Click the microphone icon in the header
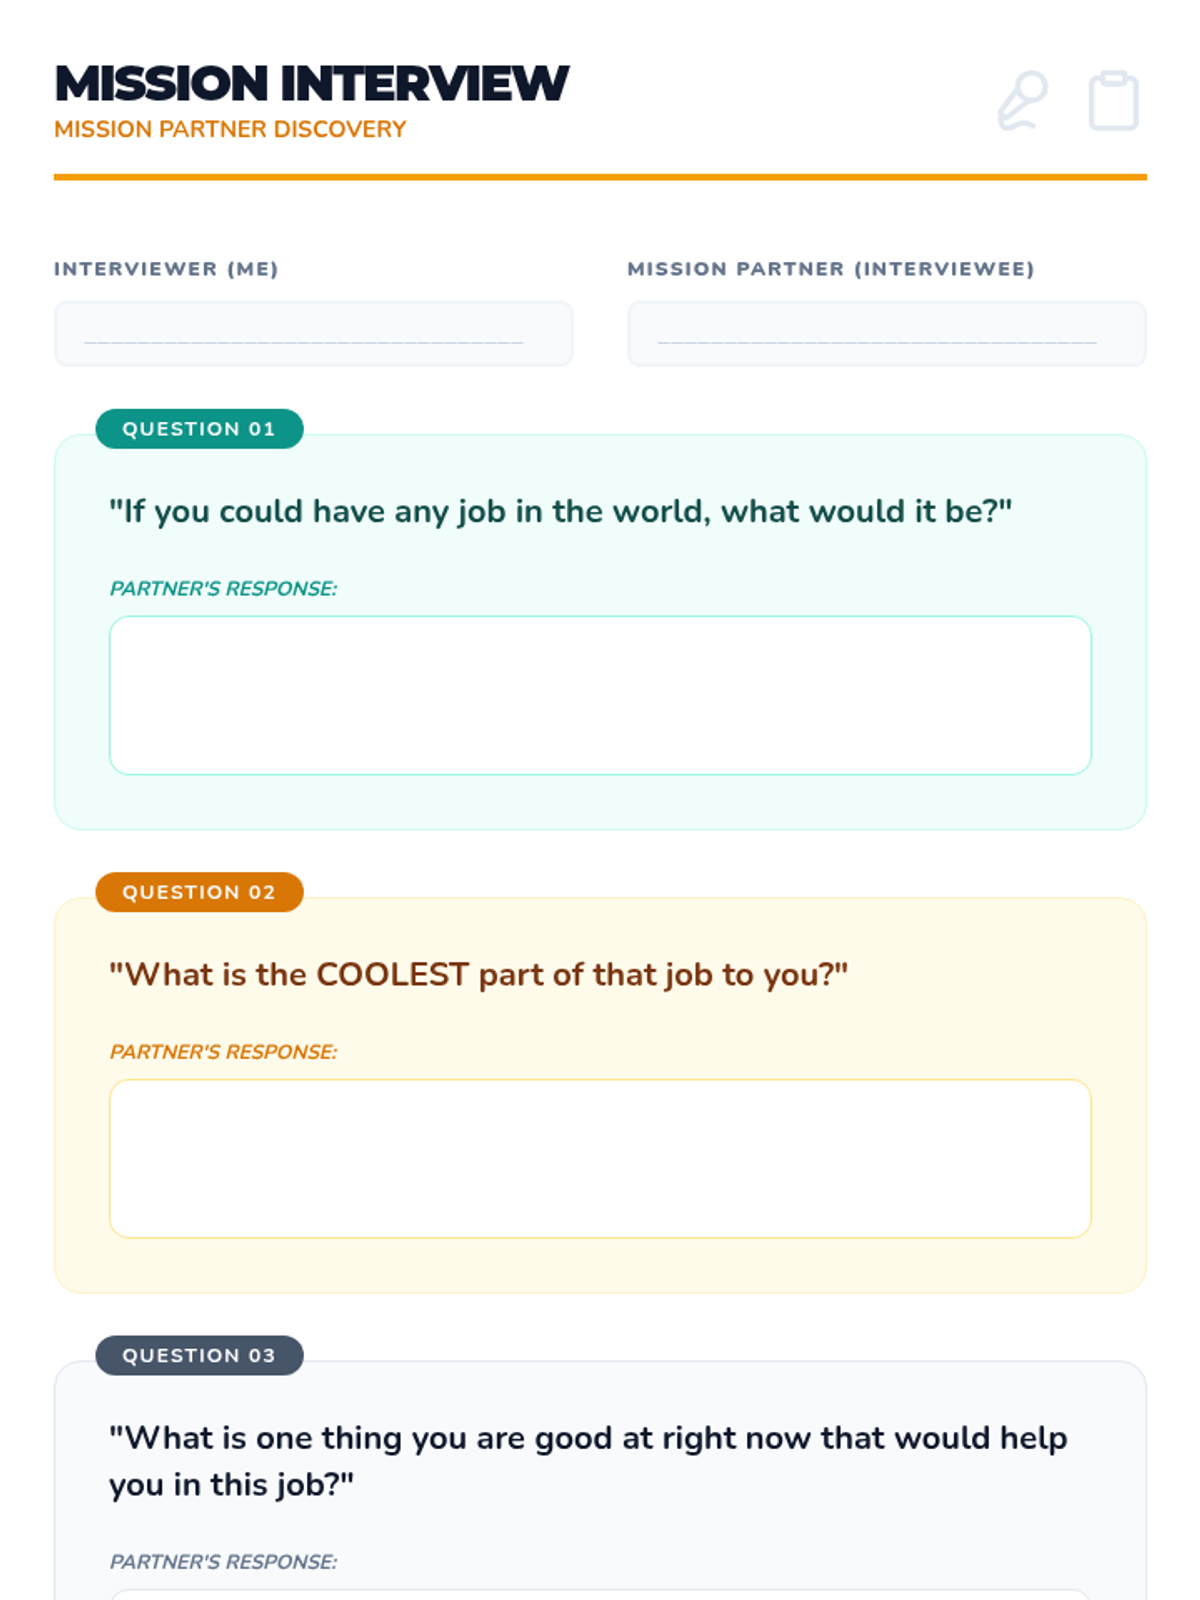The height and width of the screenshot is (1600, 1200). 1022,100
